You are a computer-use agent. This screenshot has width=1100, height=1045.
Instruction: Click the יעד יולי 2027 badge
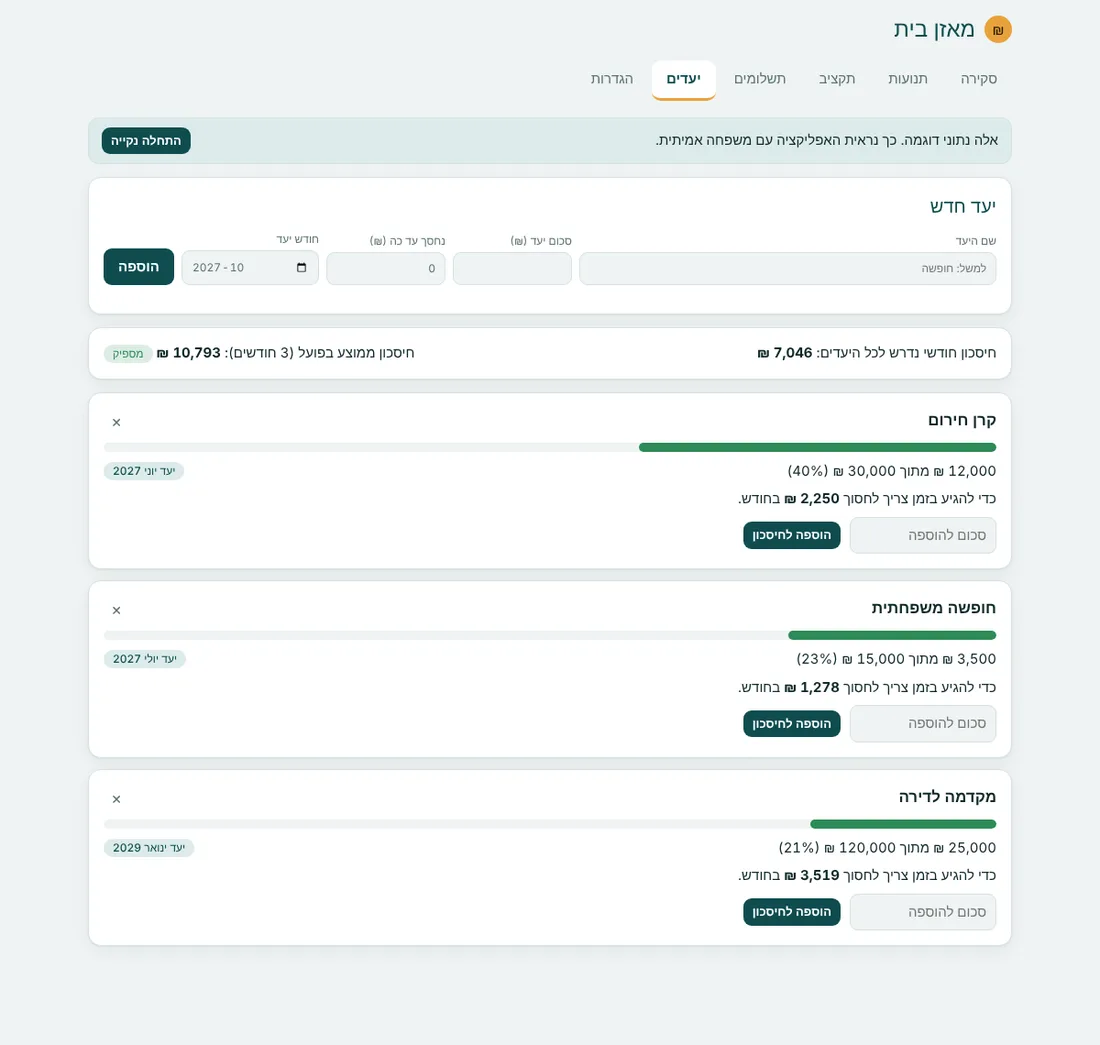pyautogui.click(x=145, y=659)
